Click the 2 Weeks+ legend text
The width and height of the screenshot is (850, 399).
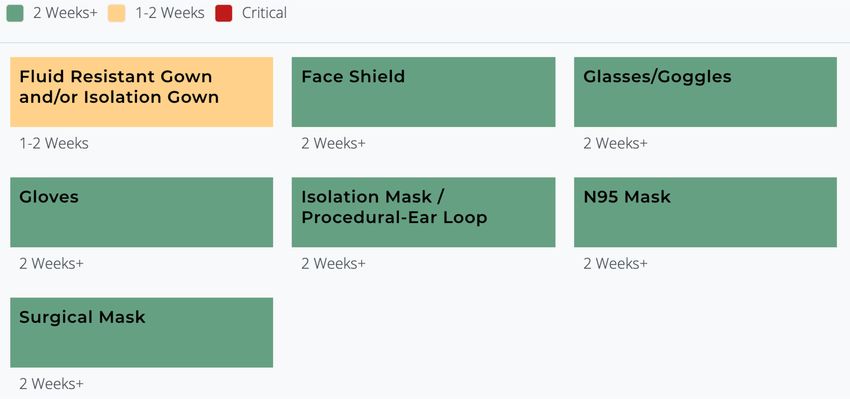click(x=65, y=13)
